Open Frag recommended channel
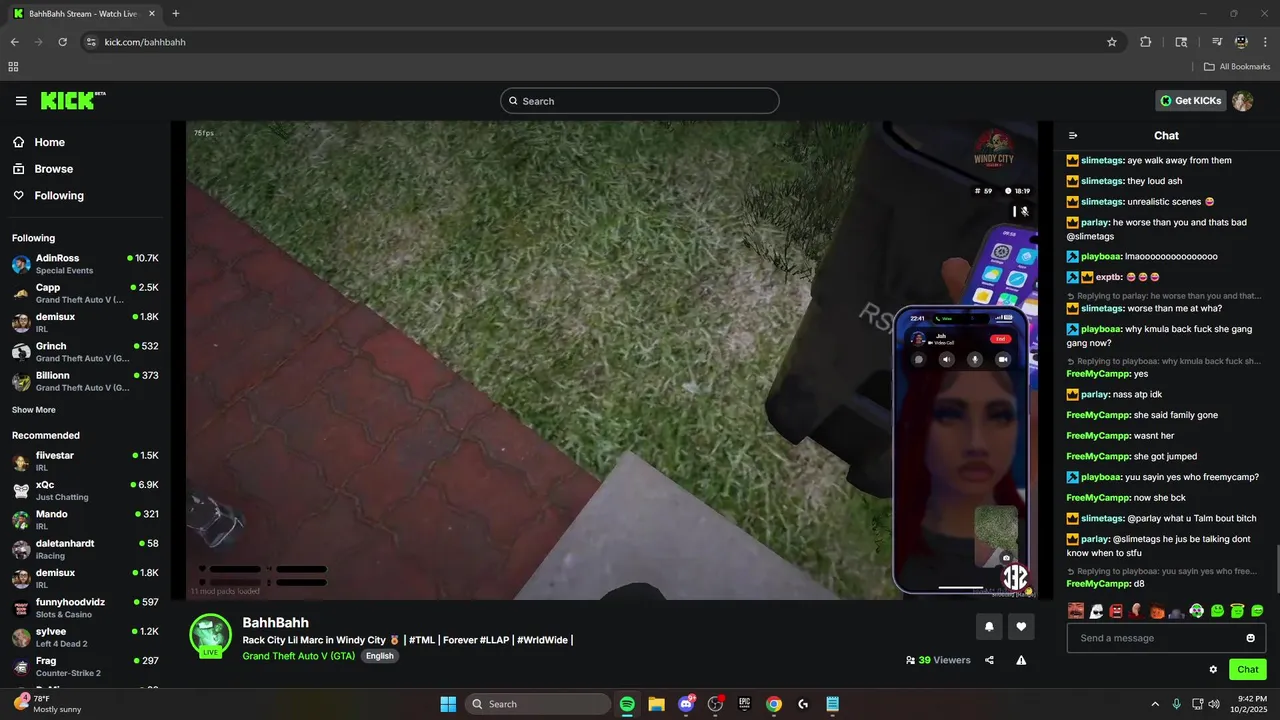 click(85, 666)
